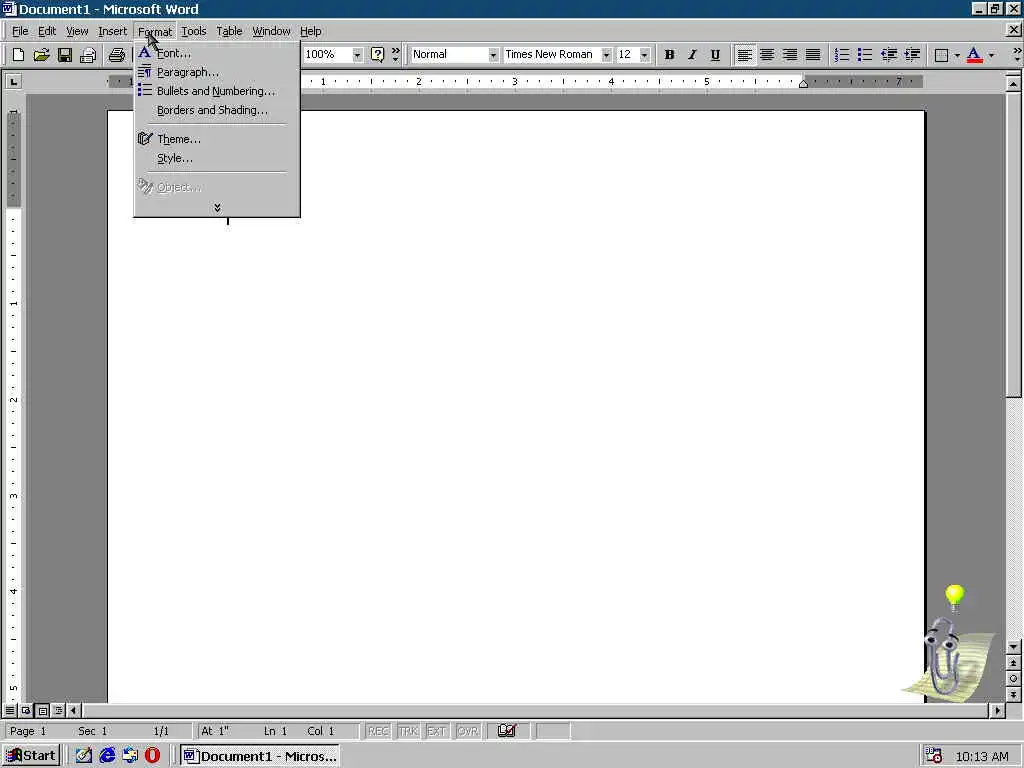1024x768 pixels.
Task: Open the font size 12 dropdown
Action: 645,55
